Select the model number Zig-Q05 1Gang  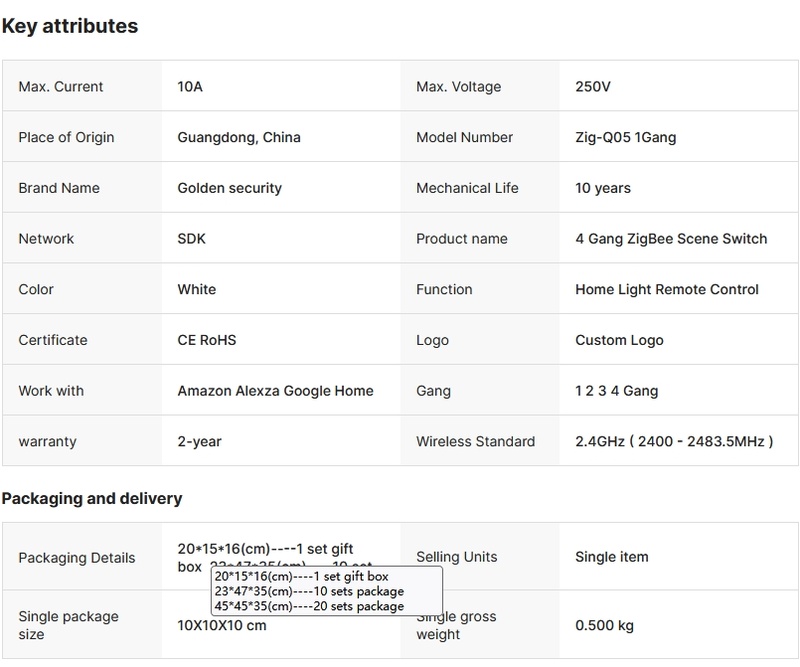pos(625,137)
